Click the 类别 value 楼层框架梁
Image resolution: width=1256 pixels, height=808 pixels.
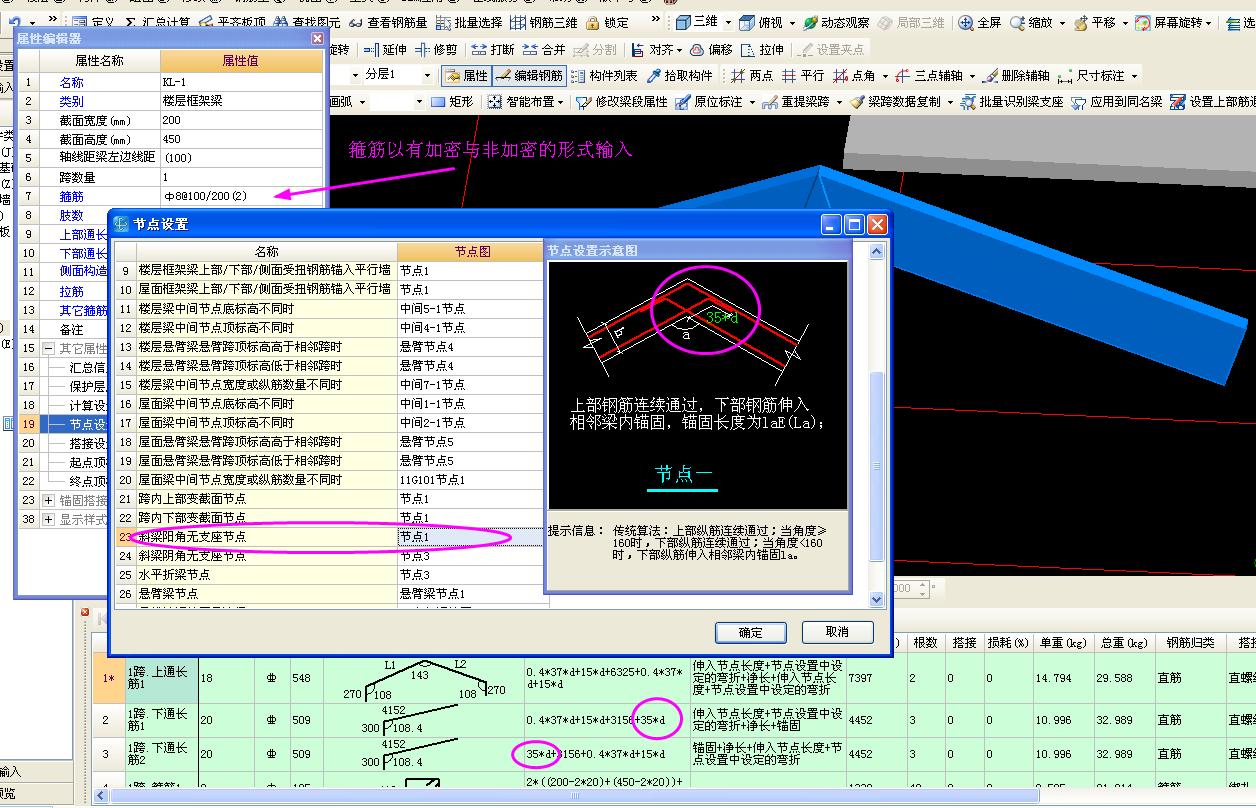(241, 101)
